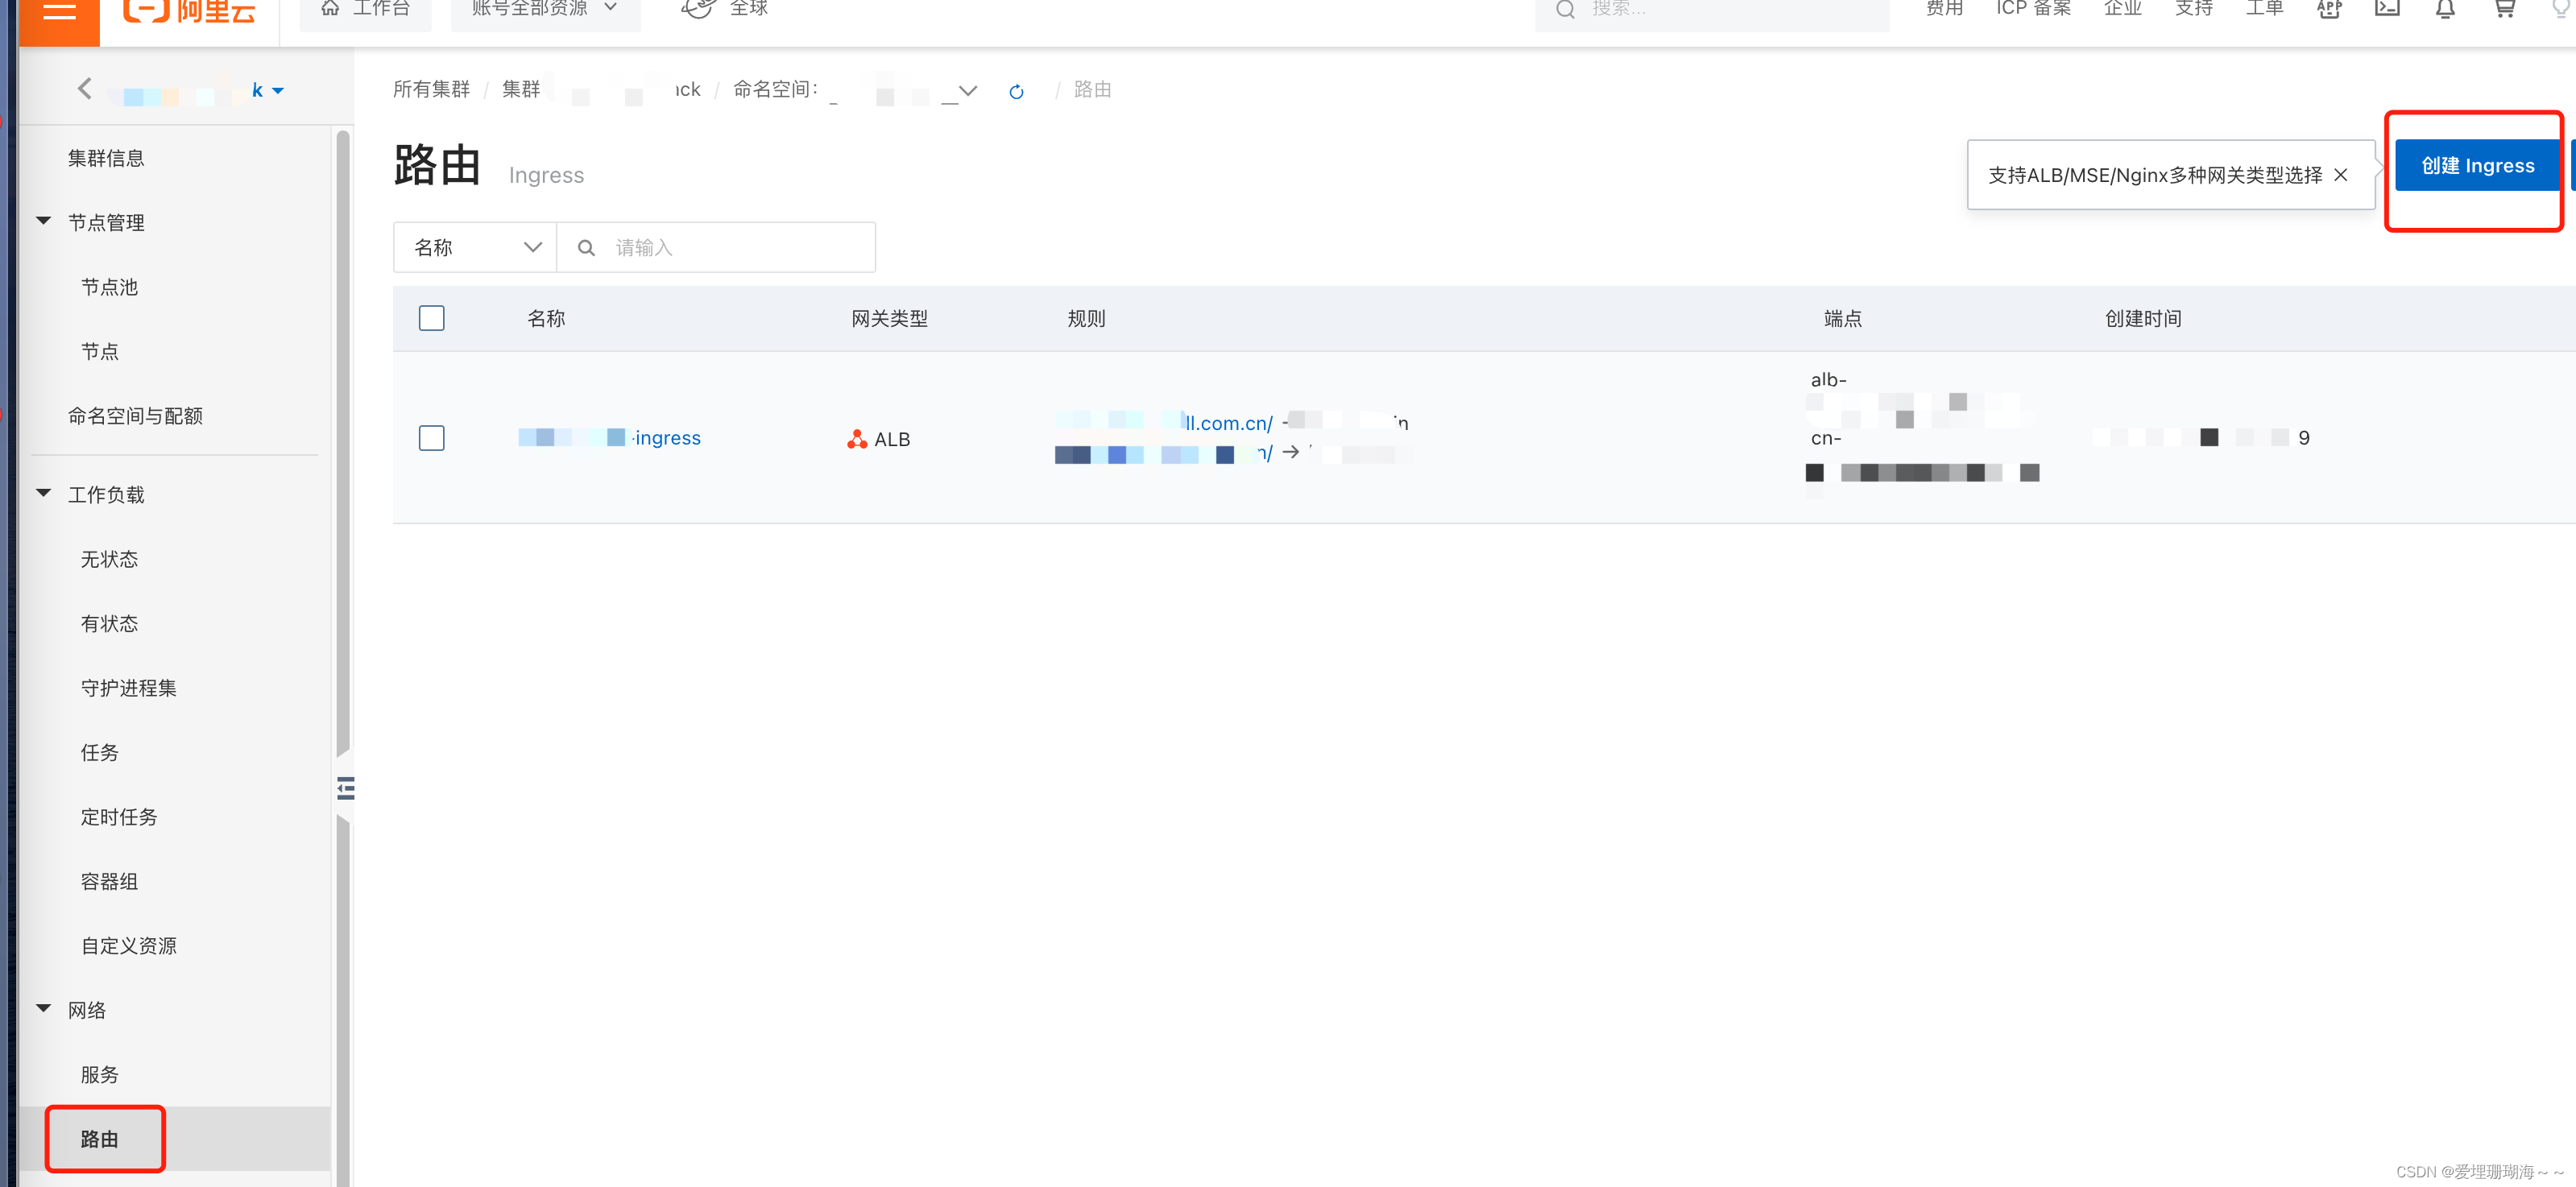Image resolution: width=2576 pixels, height=1187 pixels.
Task: Open the Workbench (工作台) home
Action: (x=365, y=10)
